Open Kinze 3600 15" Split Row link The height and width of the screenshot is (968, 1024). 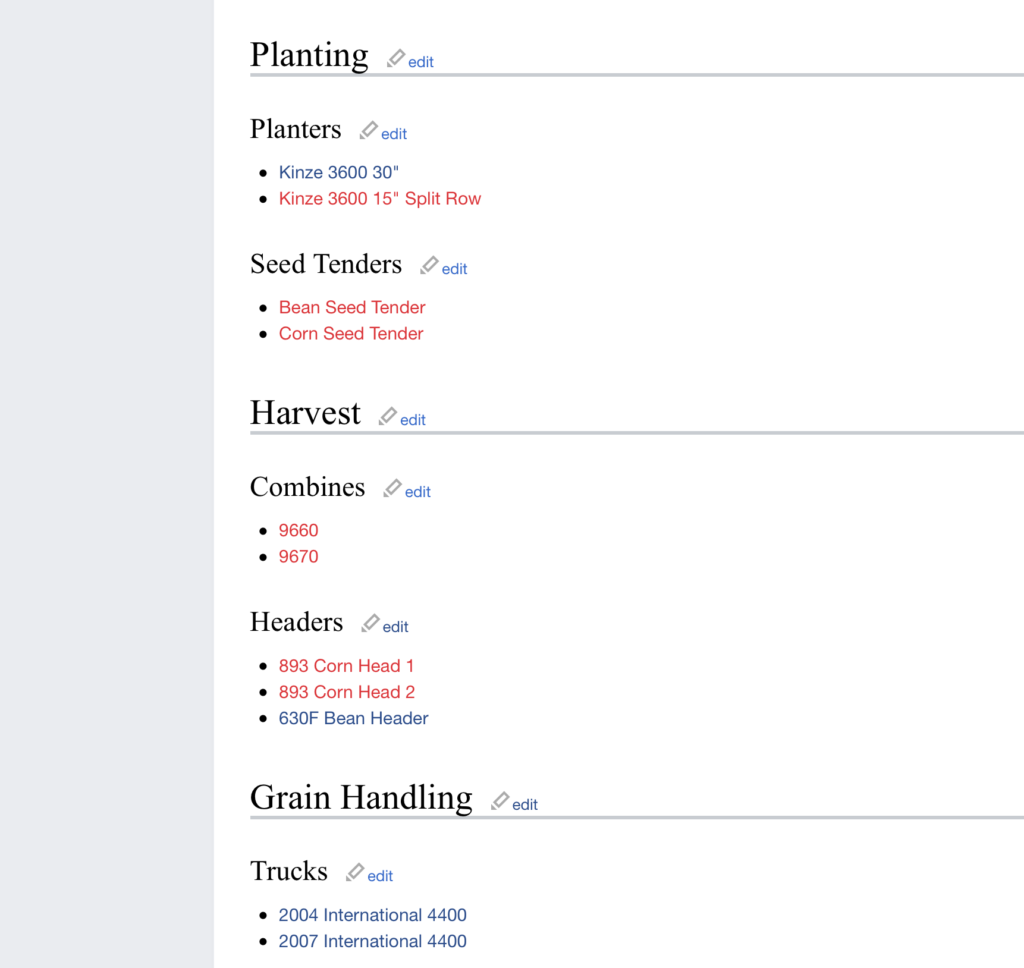(x=379, y=199)
